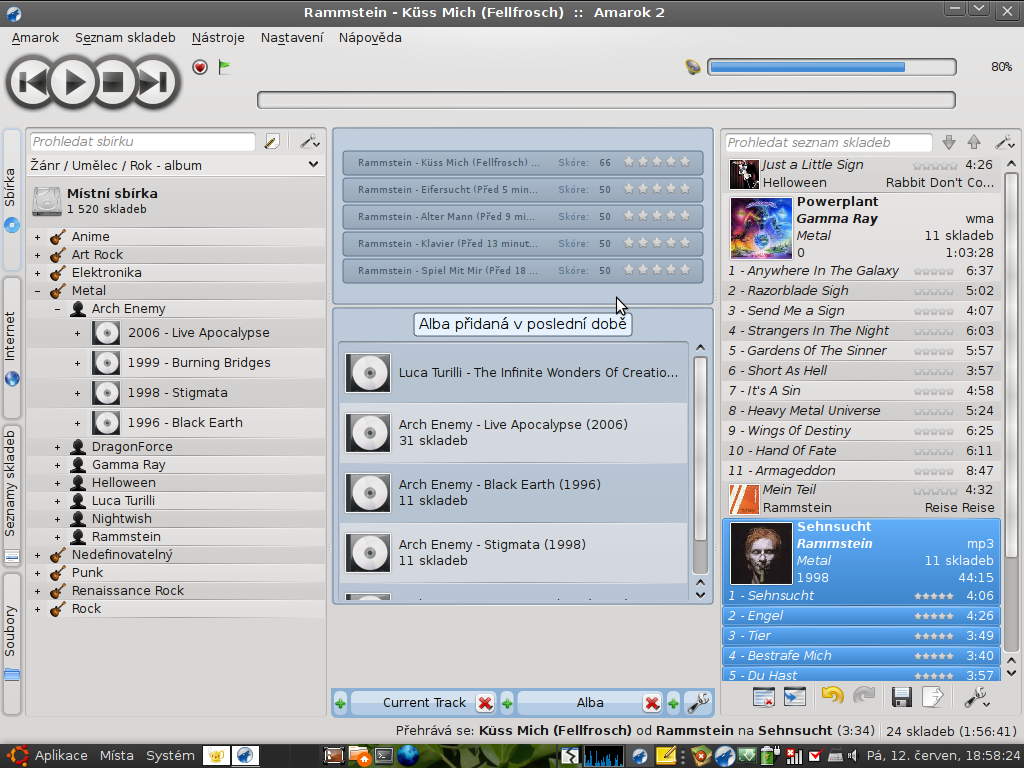Rate Rammstein - Alter Mann with the stars
The image size is (1024, 768).
click(656, 216)
